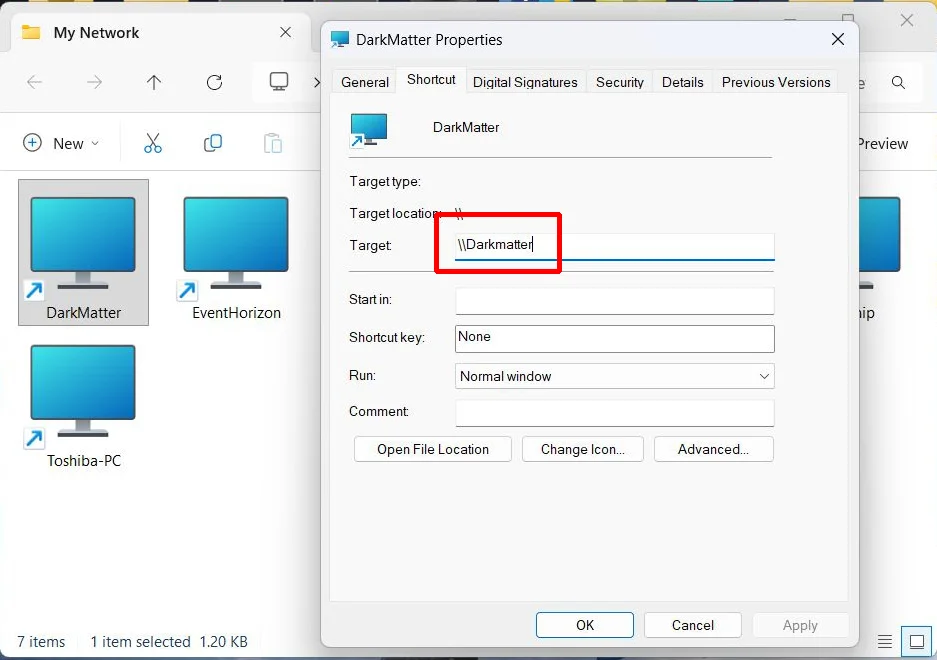Screen dimensions: 937x660
Task: Click the monitor icon in address bar
Action: click(x=278, y=81)
